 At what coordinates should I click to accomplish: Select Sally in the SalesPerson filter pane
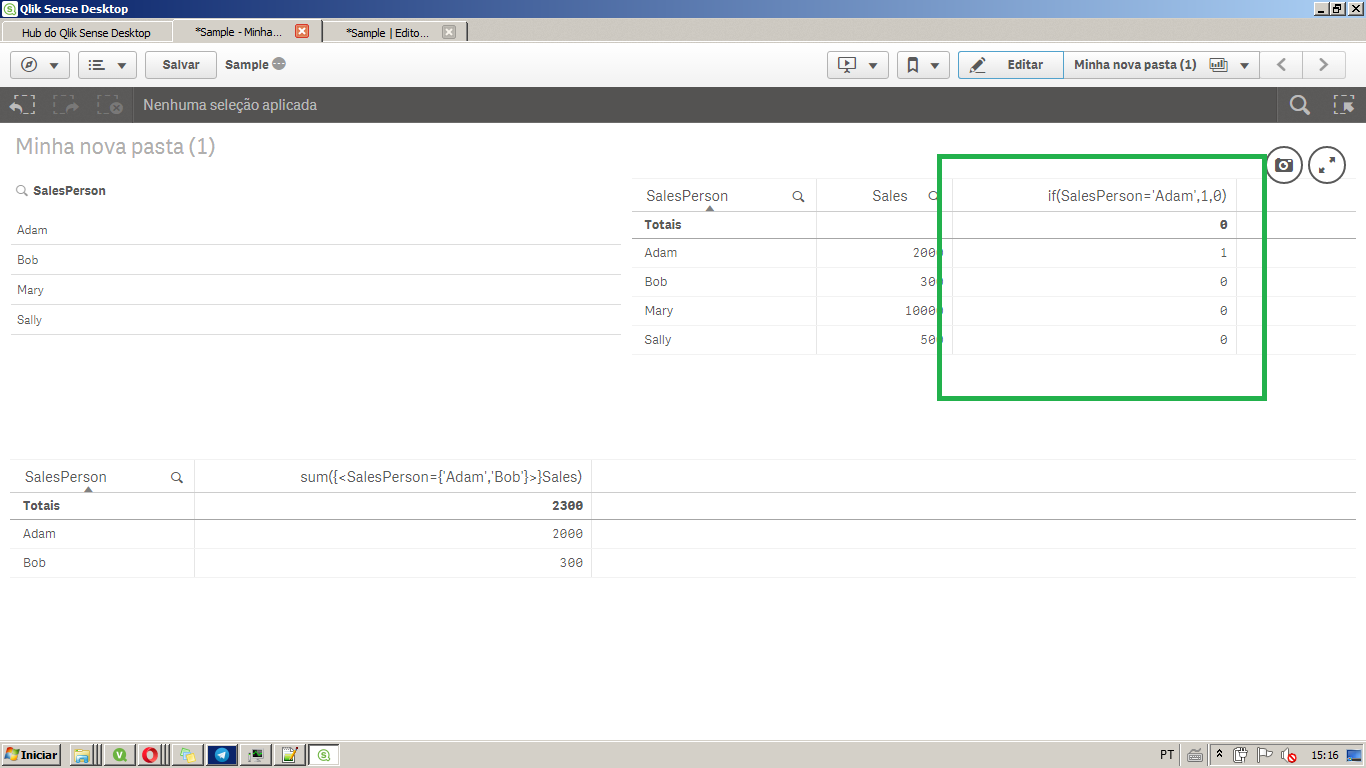click(x=316, y=320)
